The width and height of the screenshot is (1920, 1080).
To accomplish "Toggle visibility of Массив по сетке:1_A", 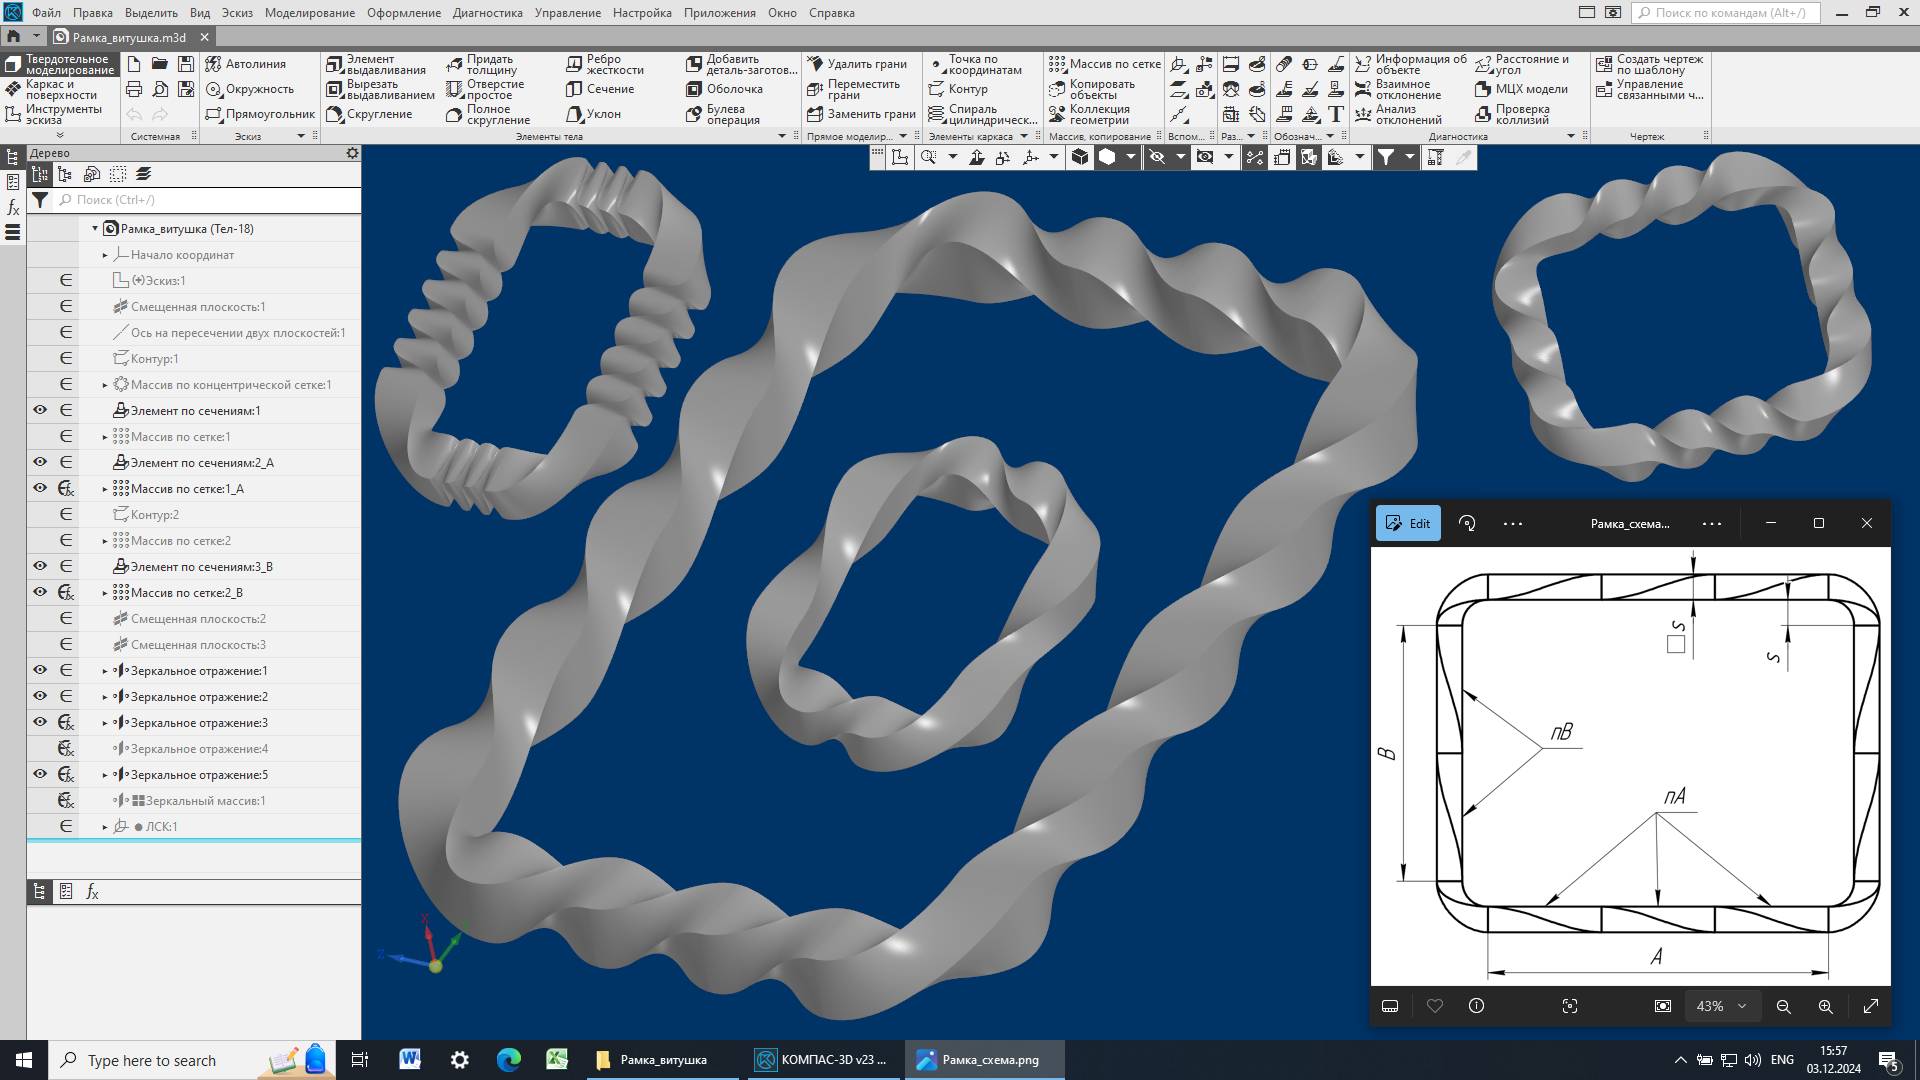I will pos(40,488).
